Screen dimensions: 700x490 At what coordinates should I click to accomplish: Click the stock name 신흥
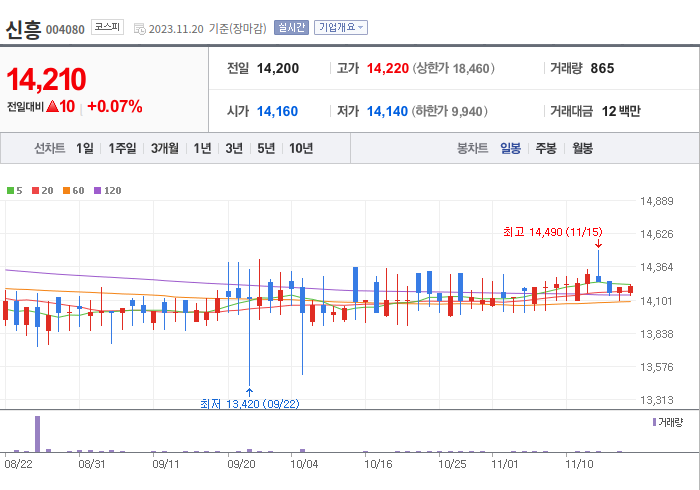point(23,29)
